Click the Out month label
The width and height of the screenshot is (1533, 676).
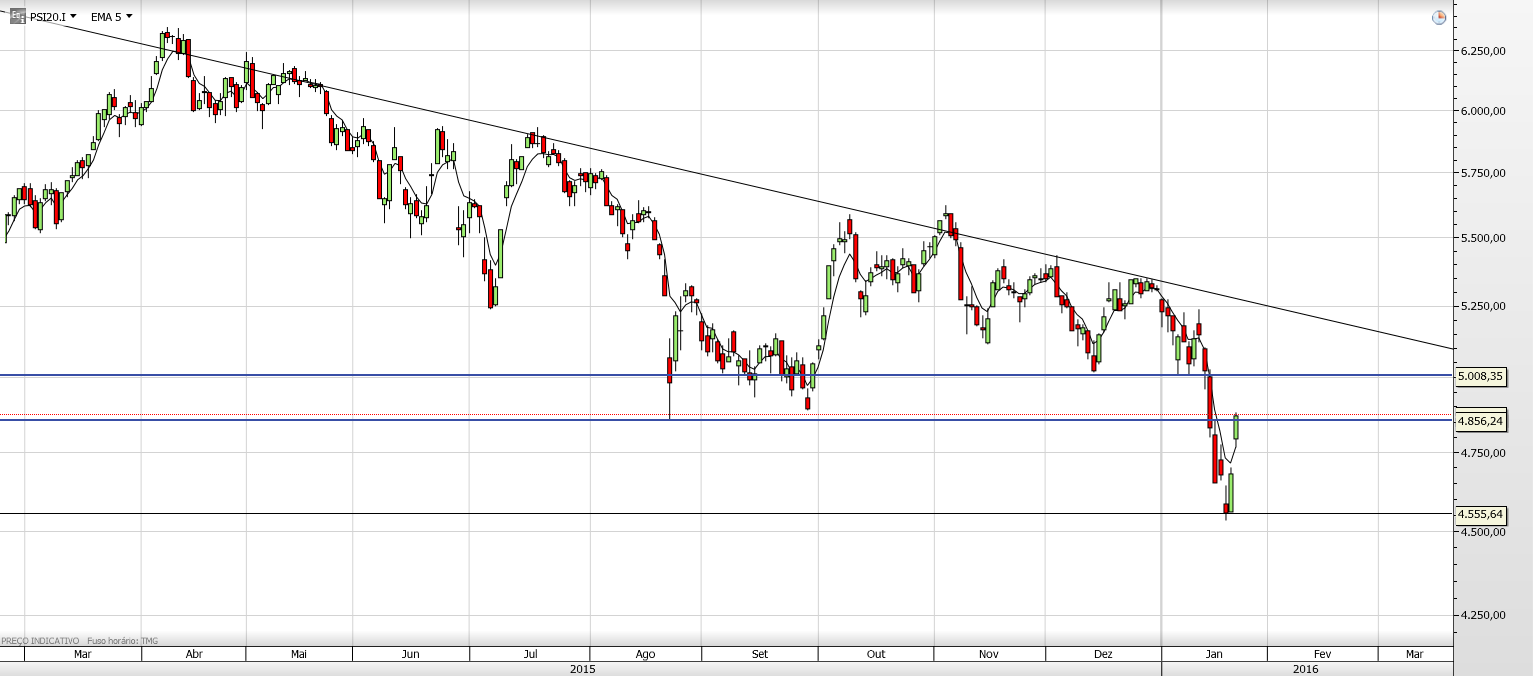(876, 654)
